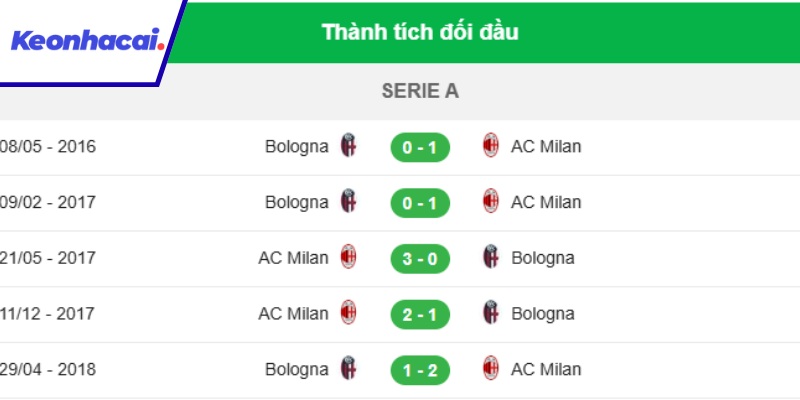Click Bologna crest in 09/02-2017 row
This screenshot has height=400, width=800.
tap(348, 202)
